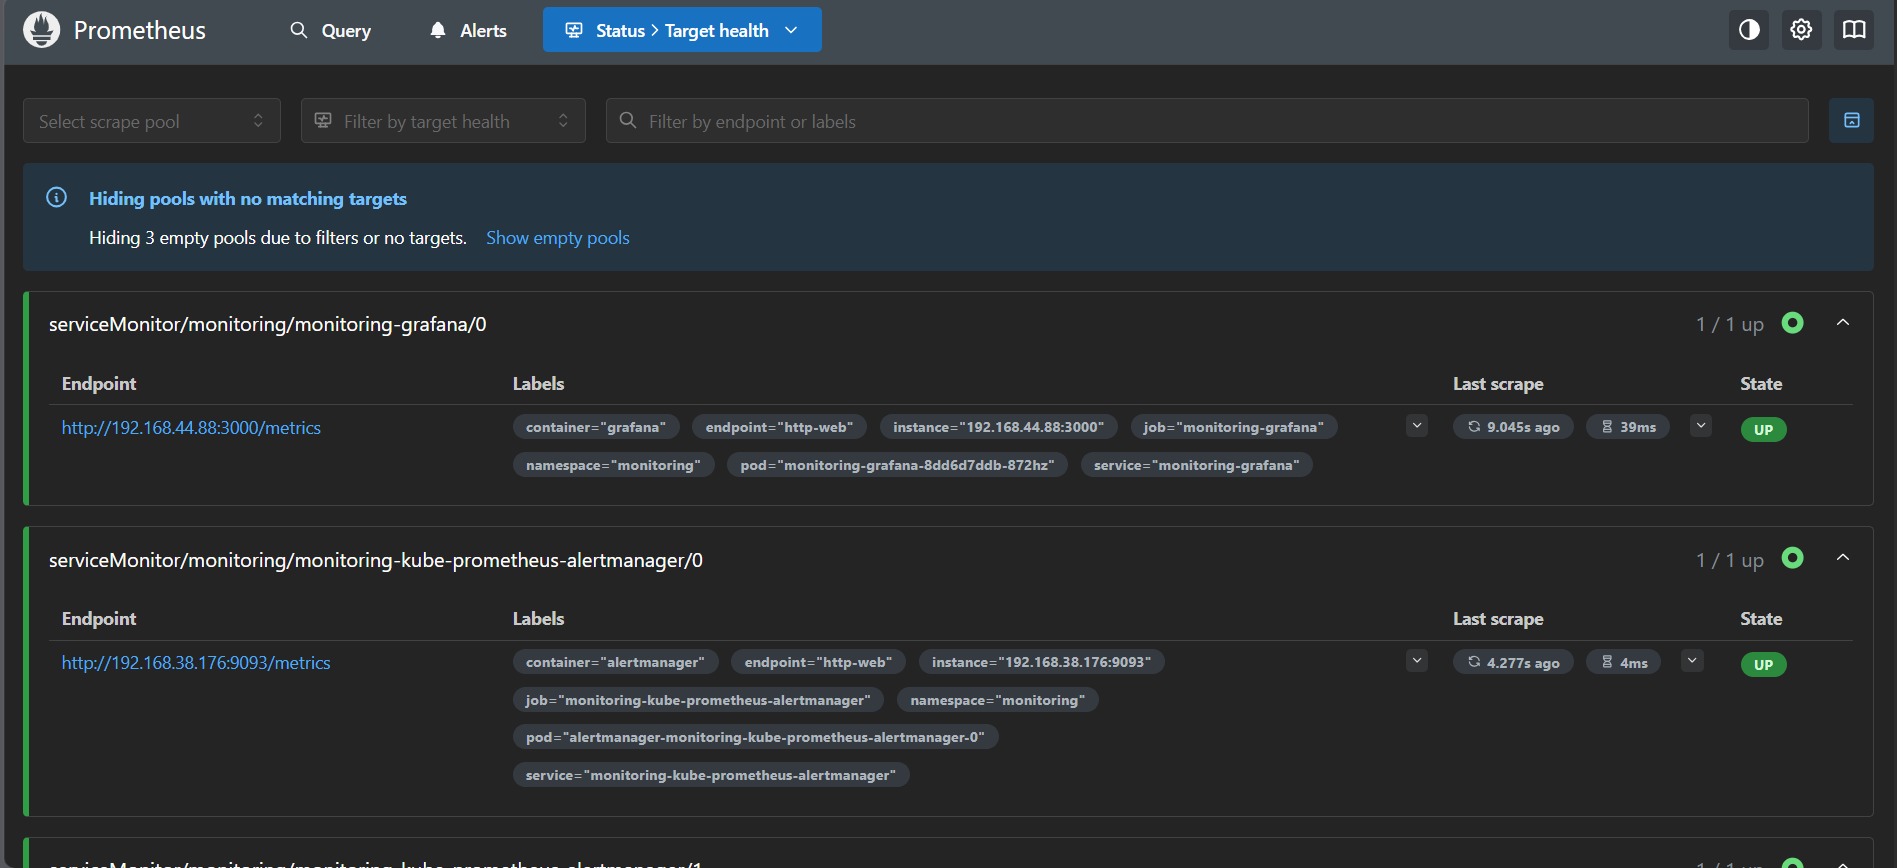1897x868 pixels.
Task: Expand labels for grafana target
Action: click(1417, 426)
